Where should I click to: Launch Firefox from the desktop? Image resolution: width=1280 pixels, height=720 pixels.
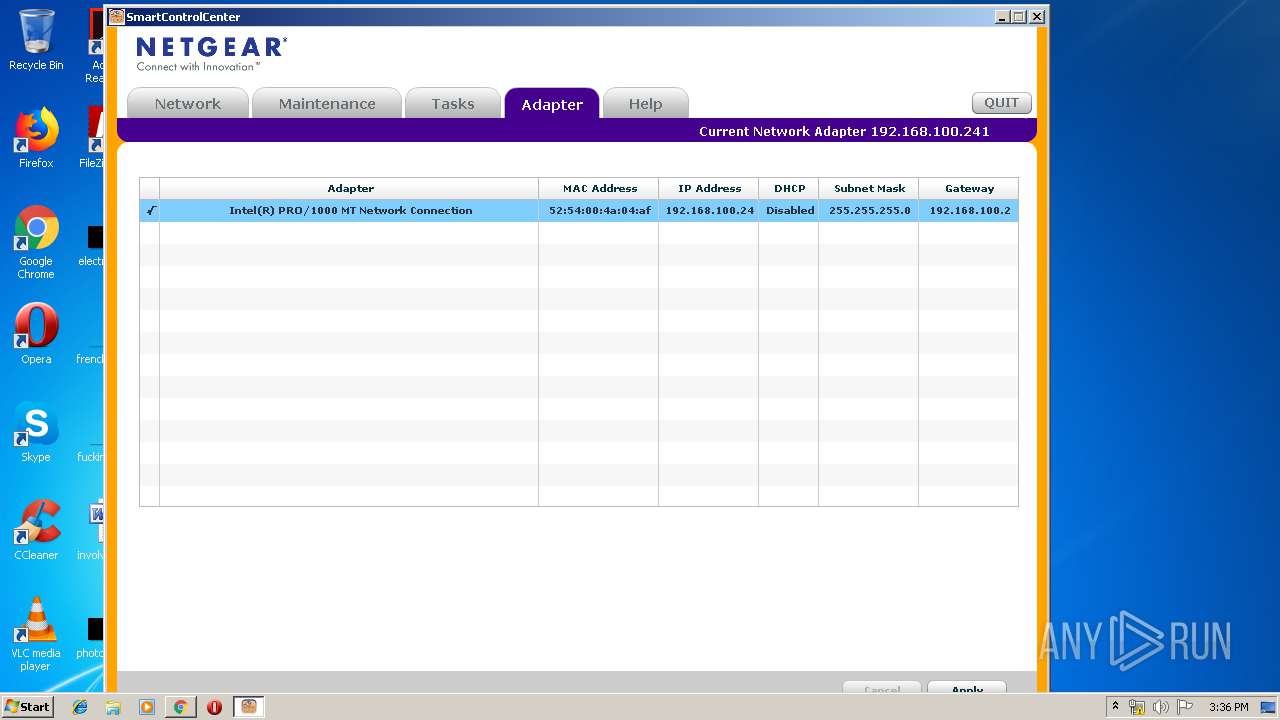pos(36,138)
